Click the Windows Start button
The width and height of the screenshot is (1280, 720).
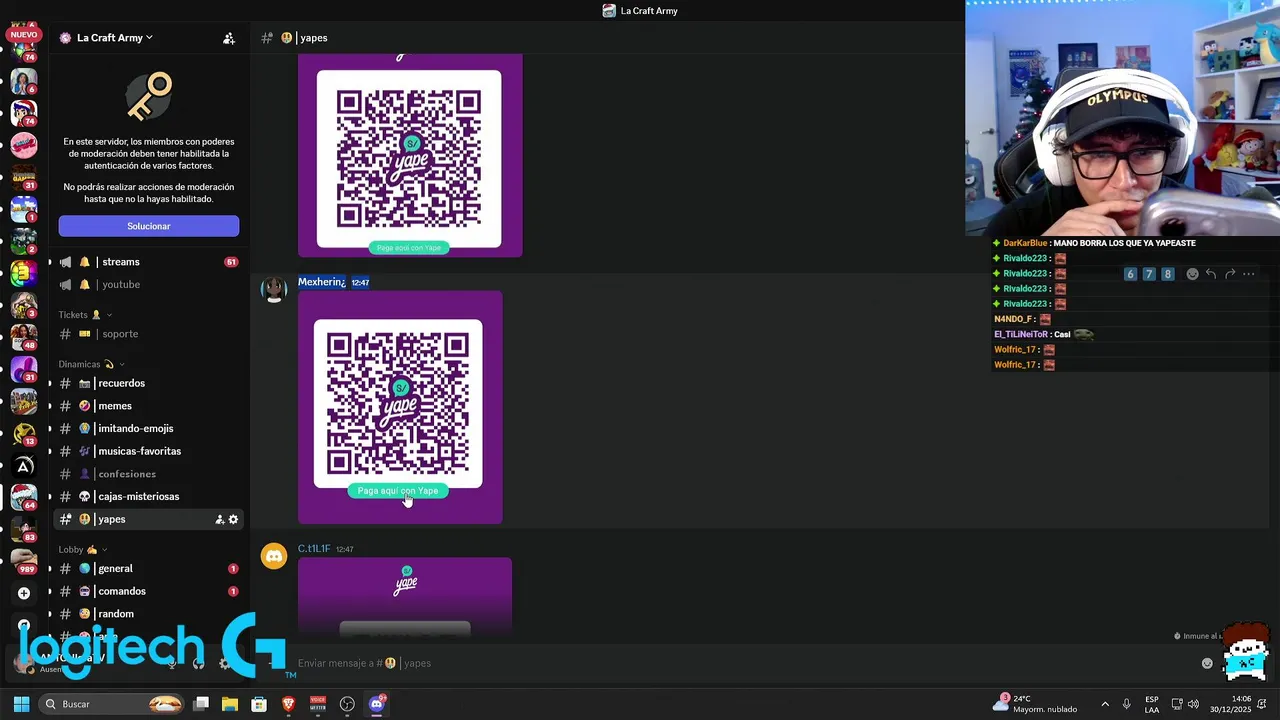pos(21,704)
